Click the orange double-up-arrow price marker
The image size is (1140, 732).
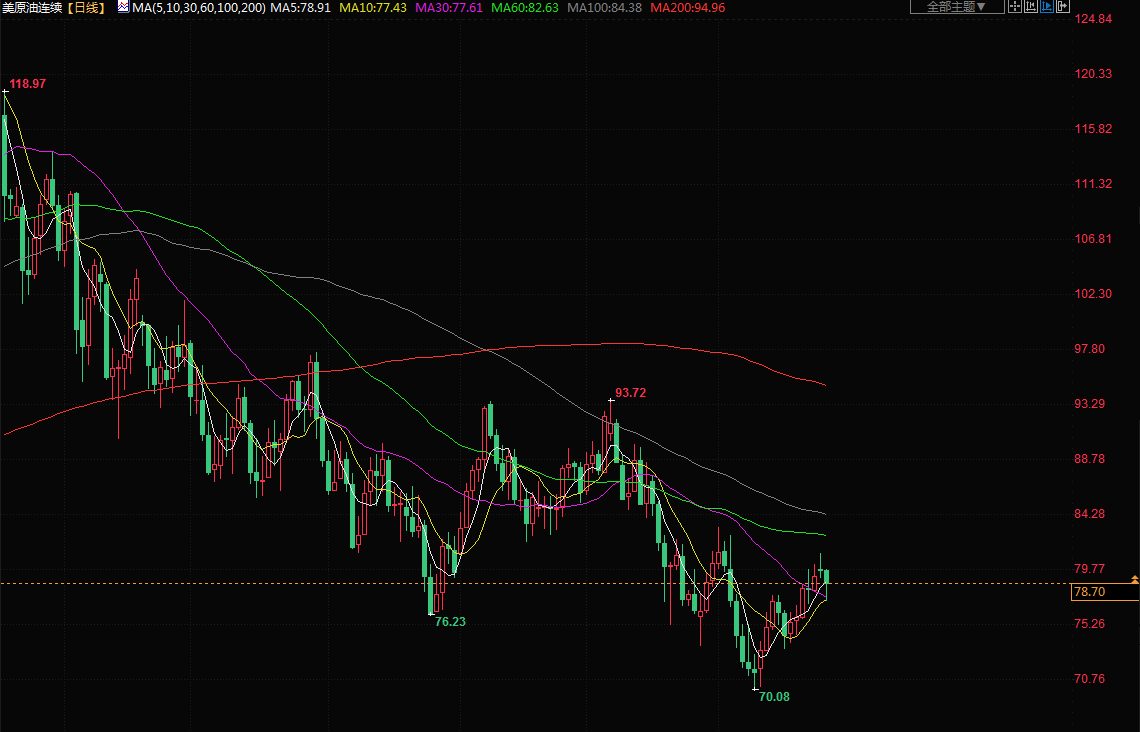[x=1134, y=580]
